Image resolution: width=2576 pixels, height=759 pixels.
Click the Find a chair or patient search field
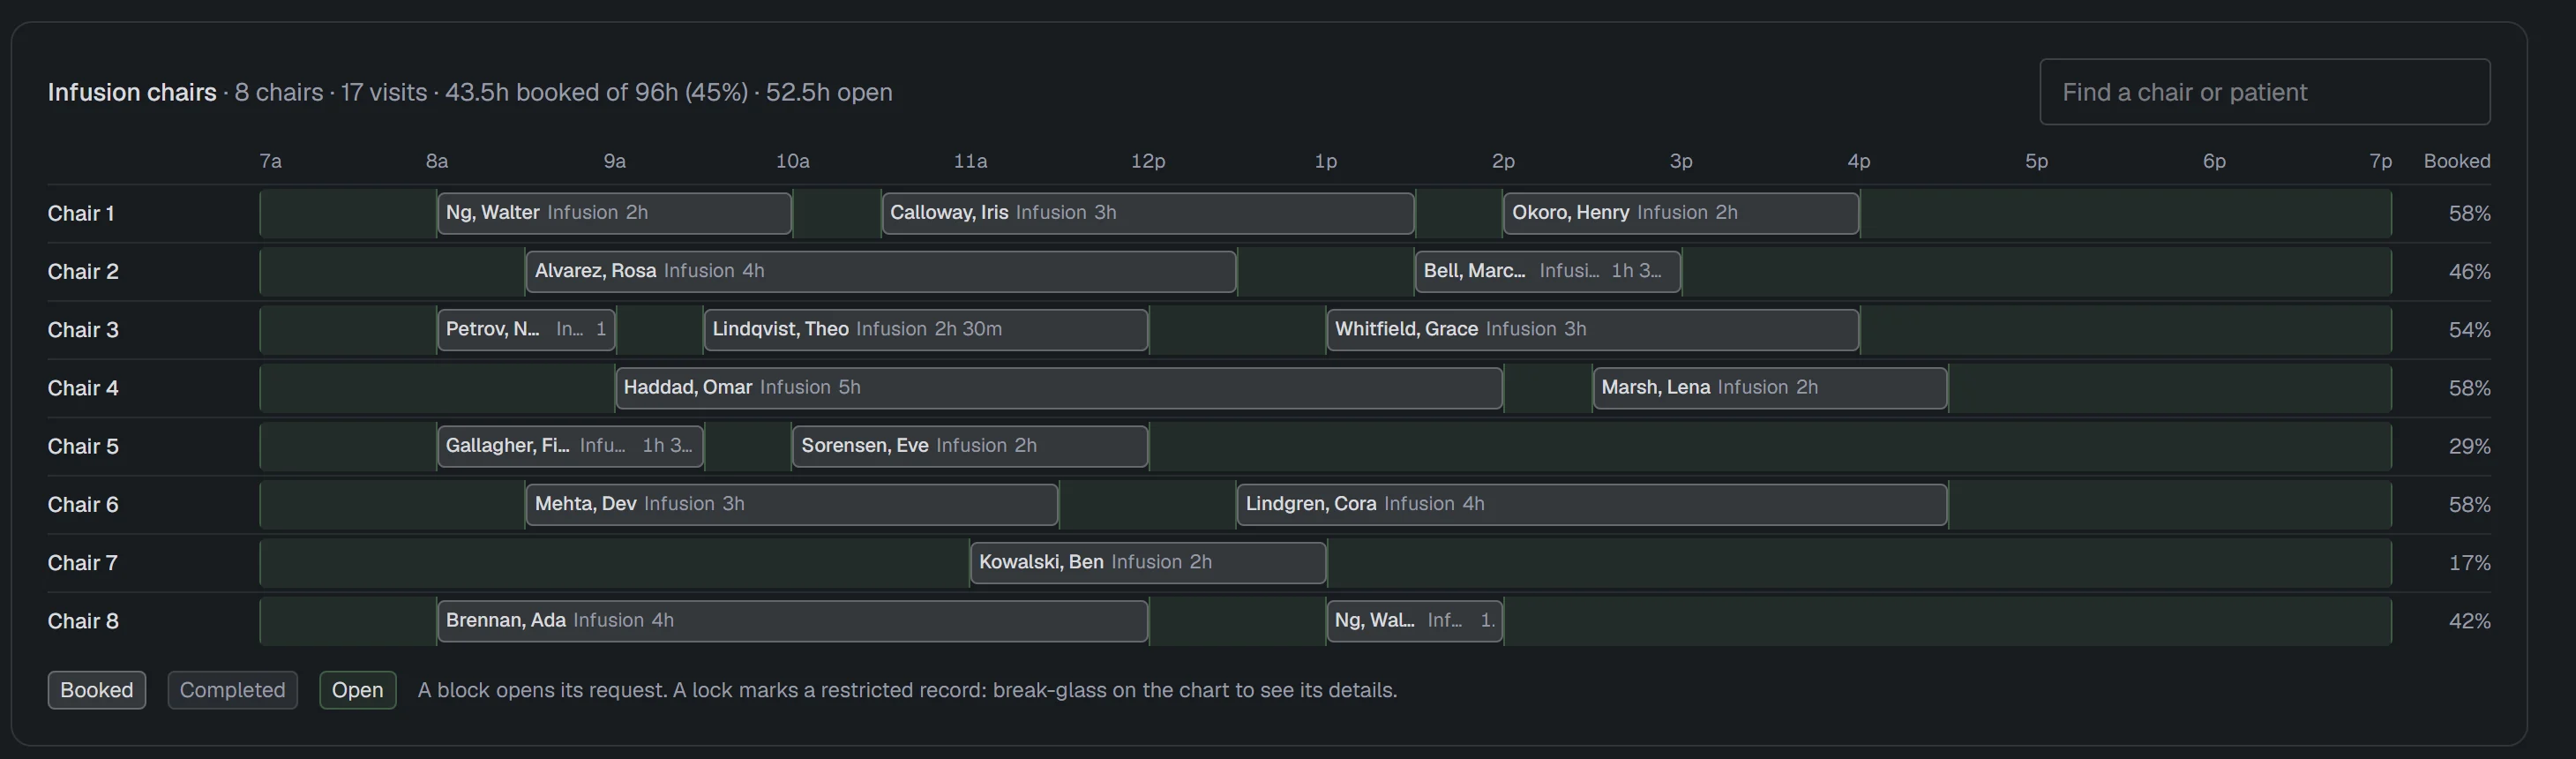pos(2264,92)
